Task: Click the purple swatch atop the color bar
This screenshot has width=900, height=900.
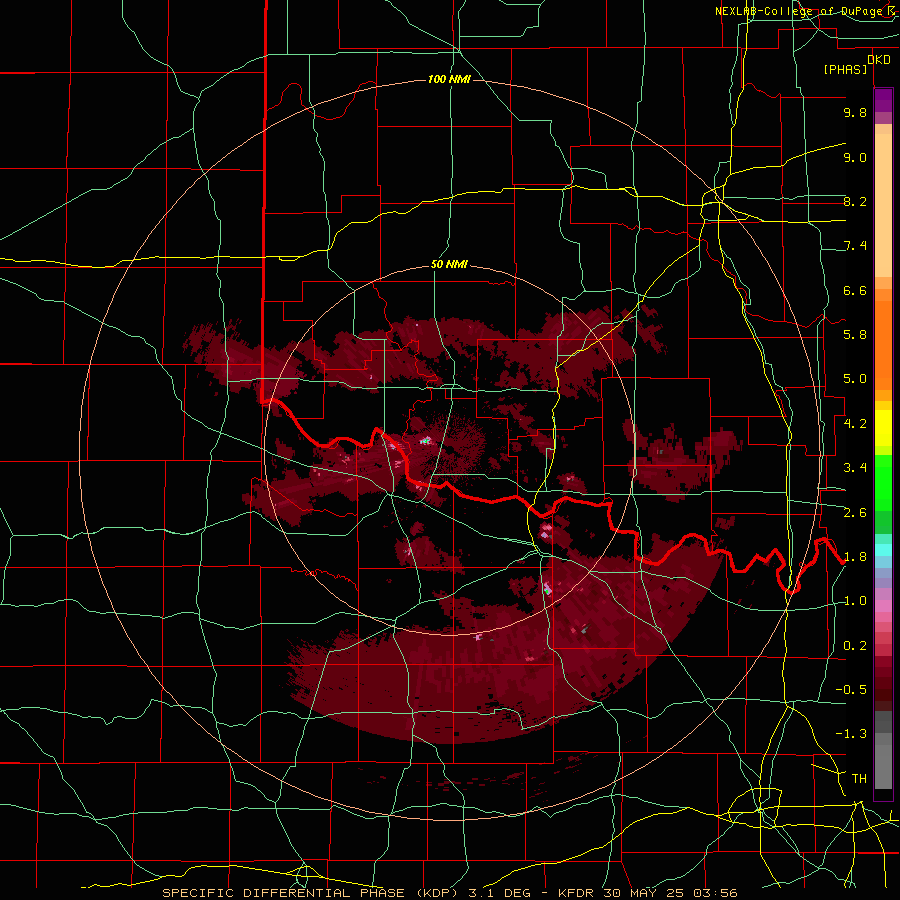Action: pyautogui.click(x=883, y=100)
